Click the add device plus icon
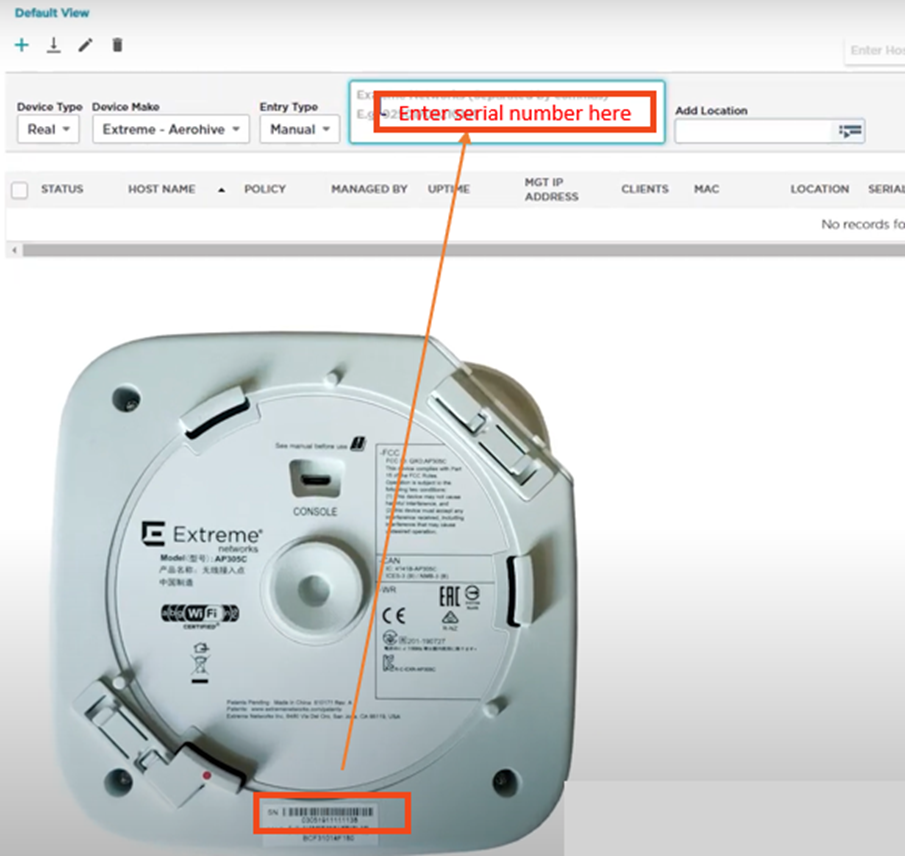 pos(21,45)
